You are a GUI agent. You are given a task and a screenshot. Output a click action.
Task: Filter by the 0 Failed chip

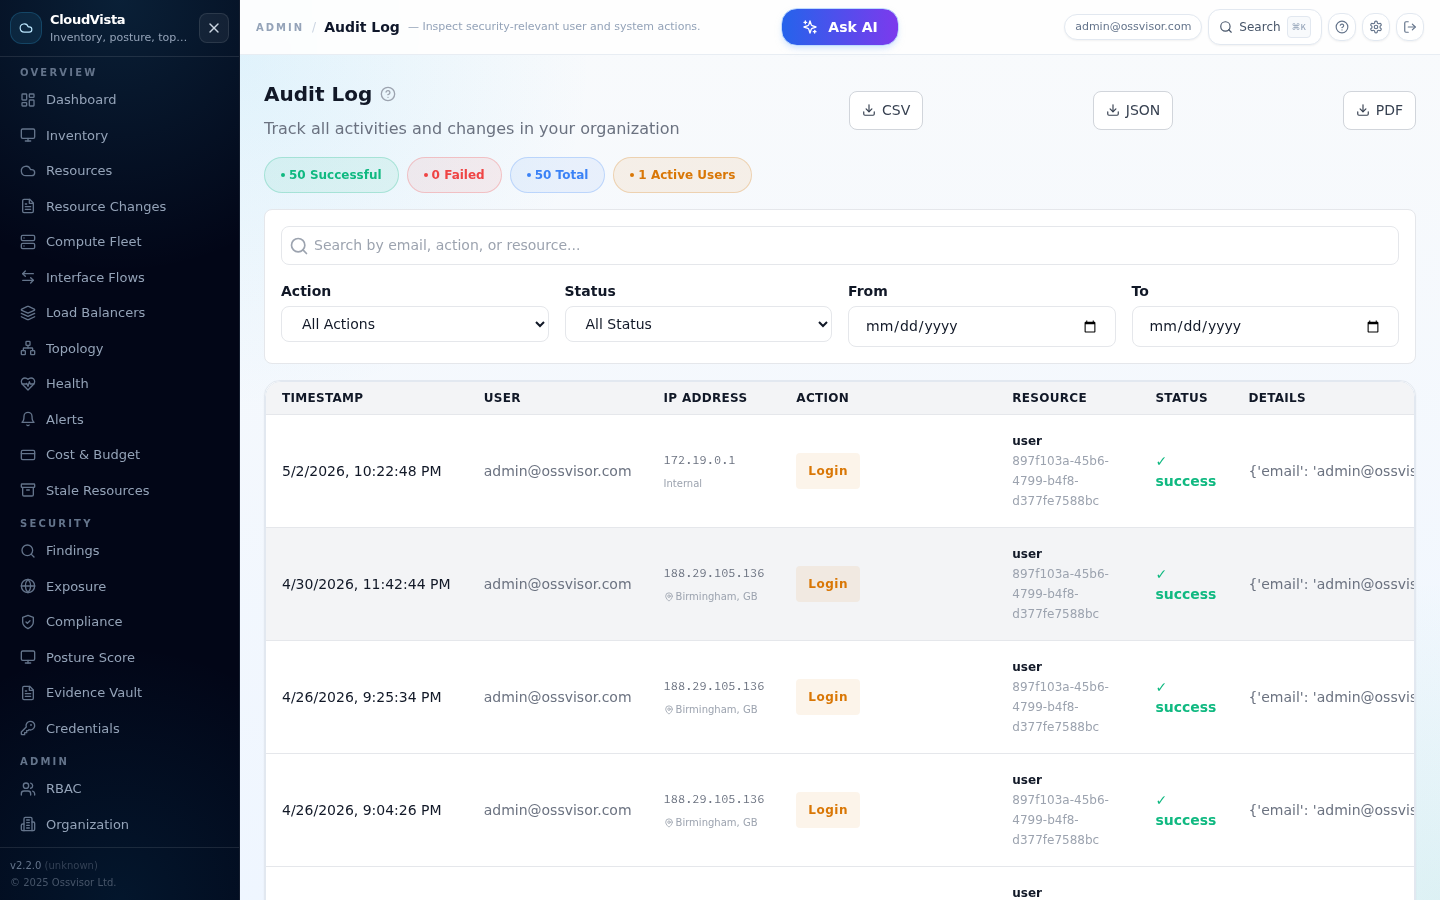[454, 175]
